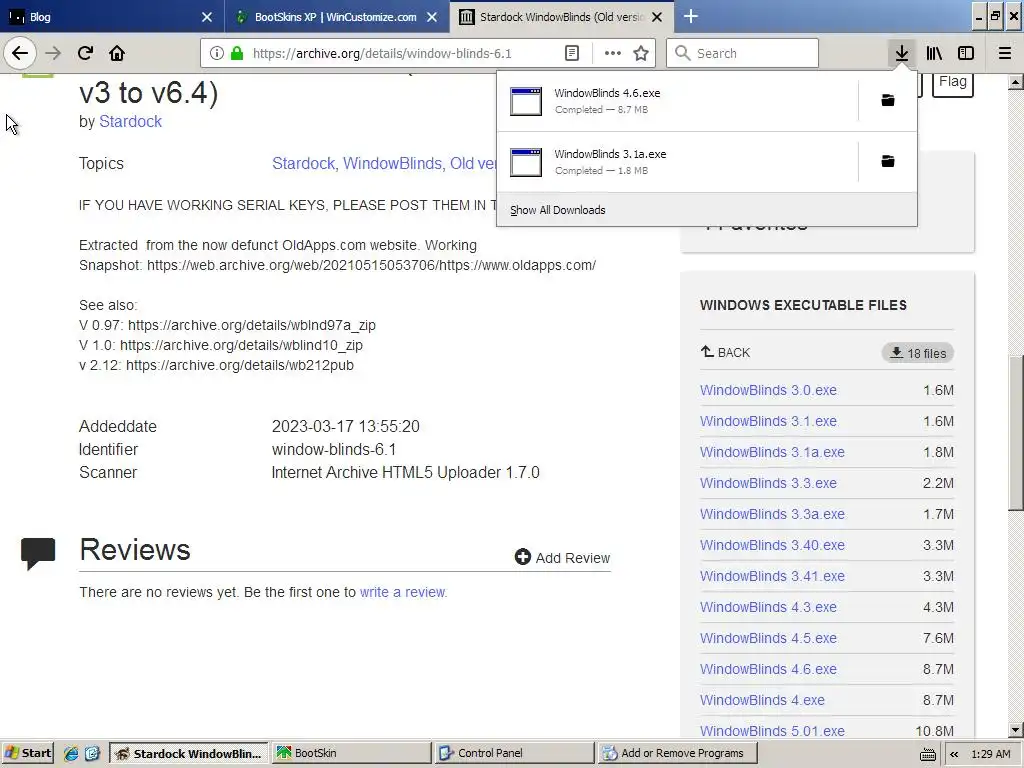Click the Add Review text link
This screenshot has height=768, width=1024.
coord(573,558)
